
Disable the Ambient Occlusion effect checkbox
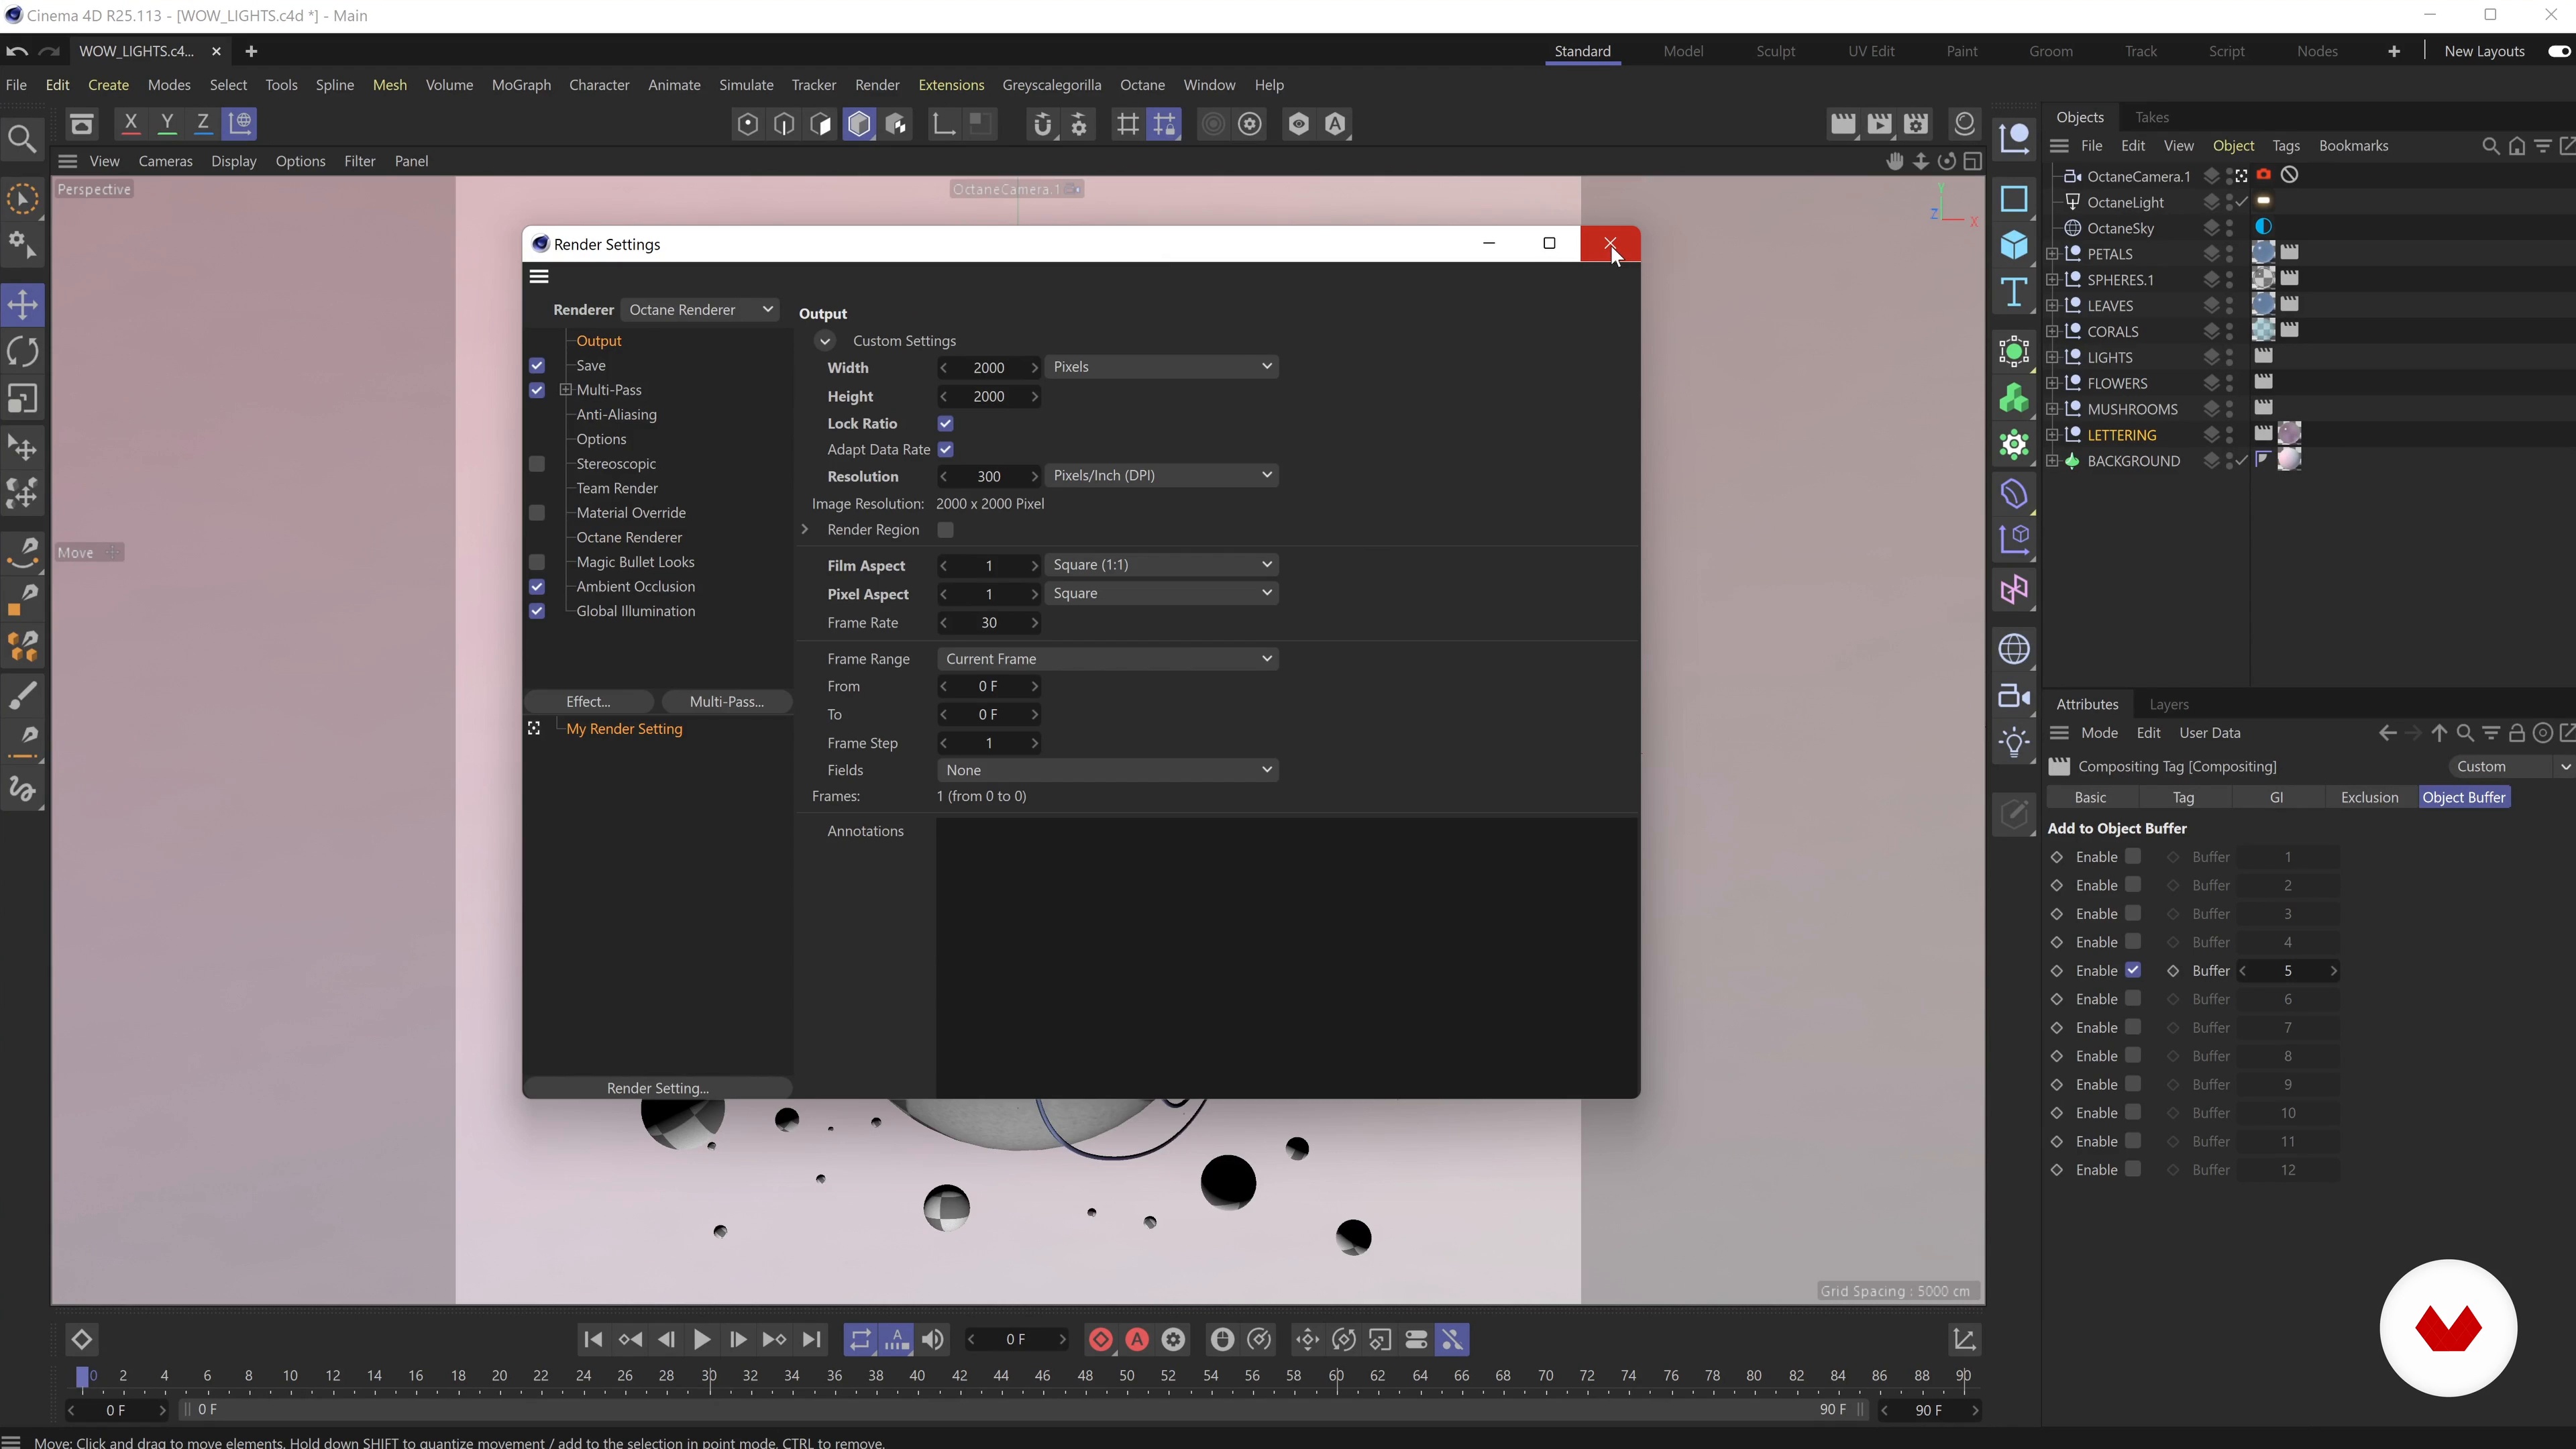tap(537, 587)
